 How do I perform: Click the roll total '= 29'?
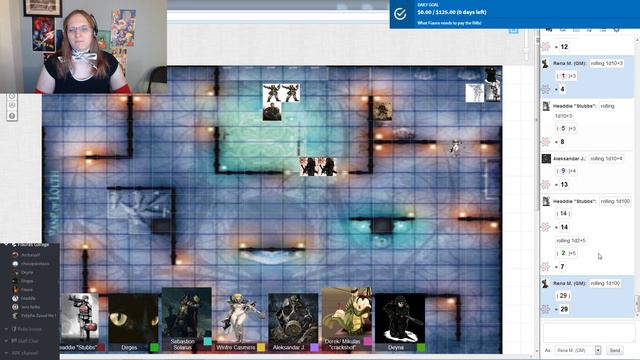point(562,309)
